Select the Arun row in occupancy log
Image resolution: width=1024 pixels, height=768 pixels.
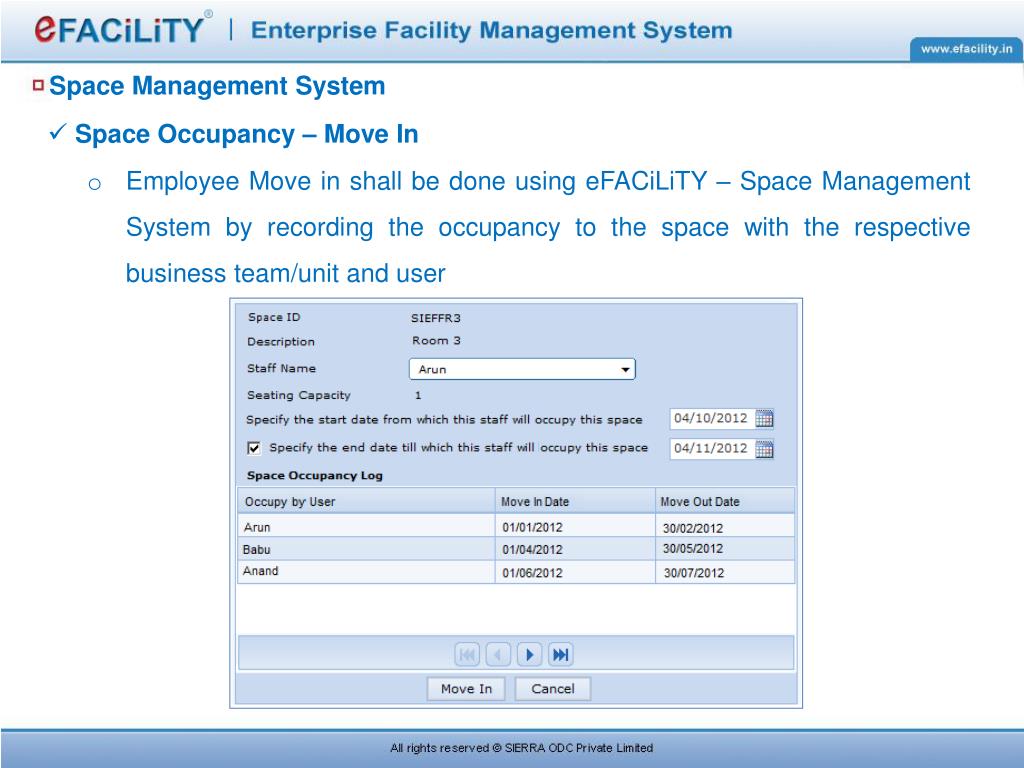[516, 527]
